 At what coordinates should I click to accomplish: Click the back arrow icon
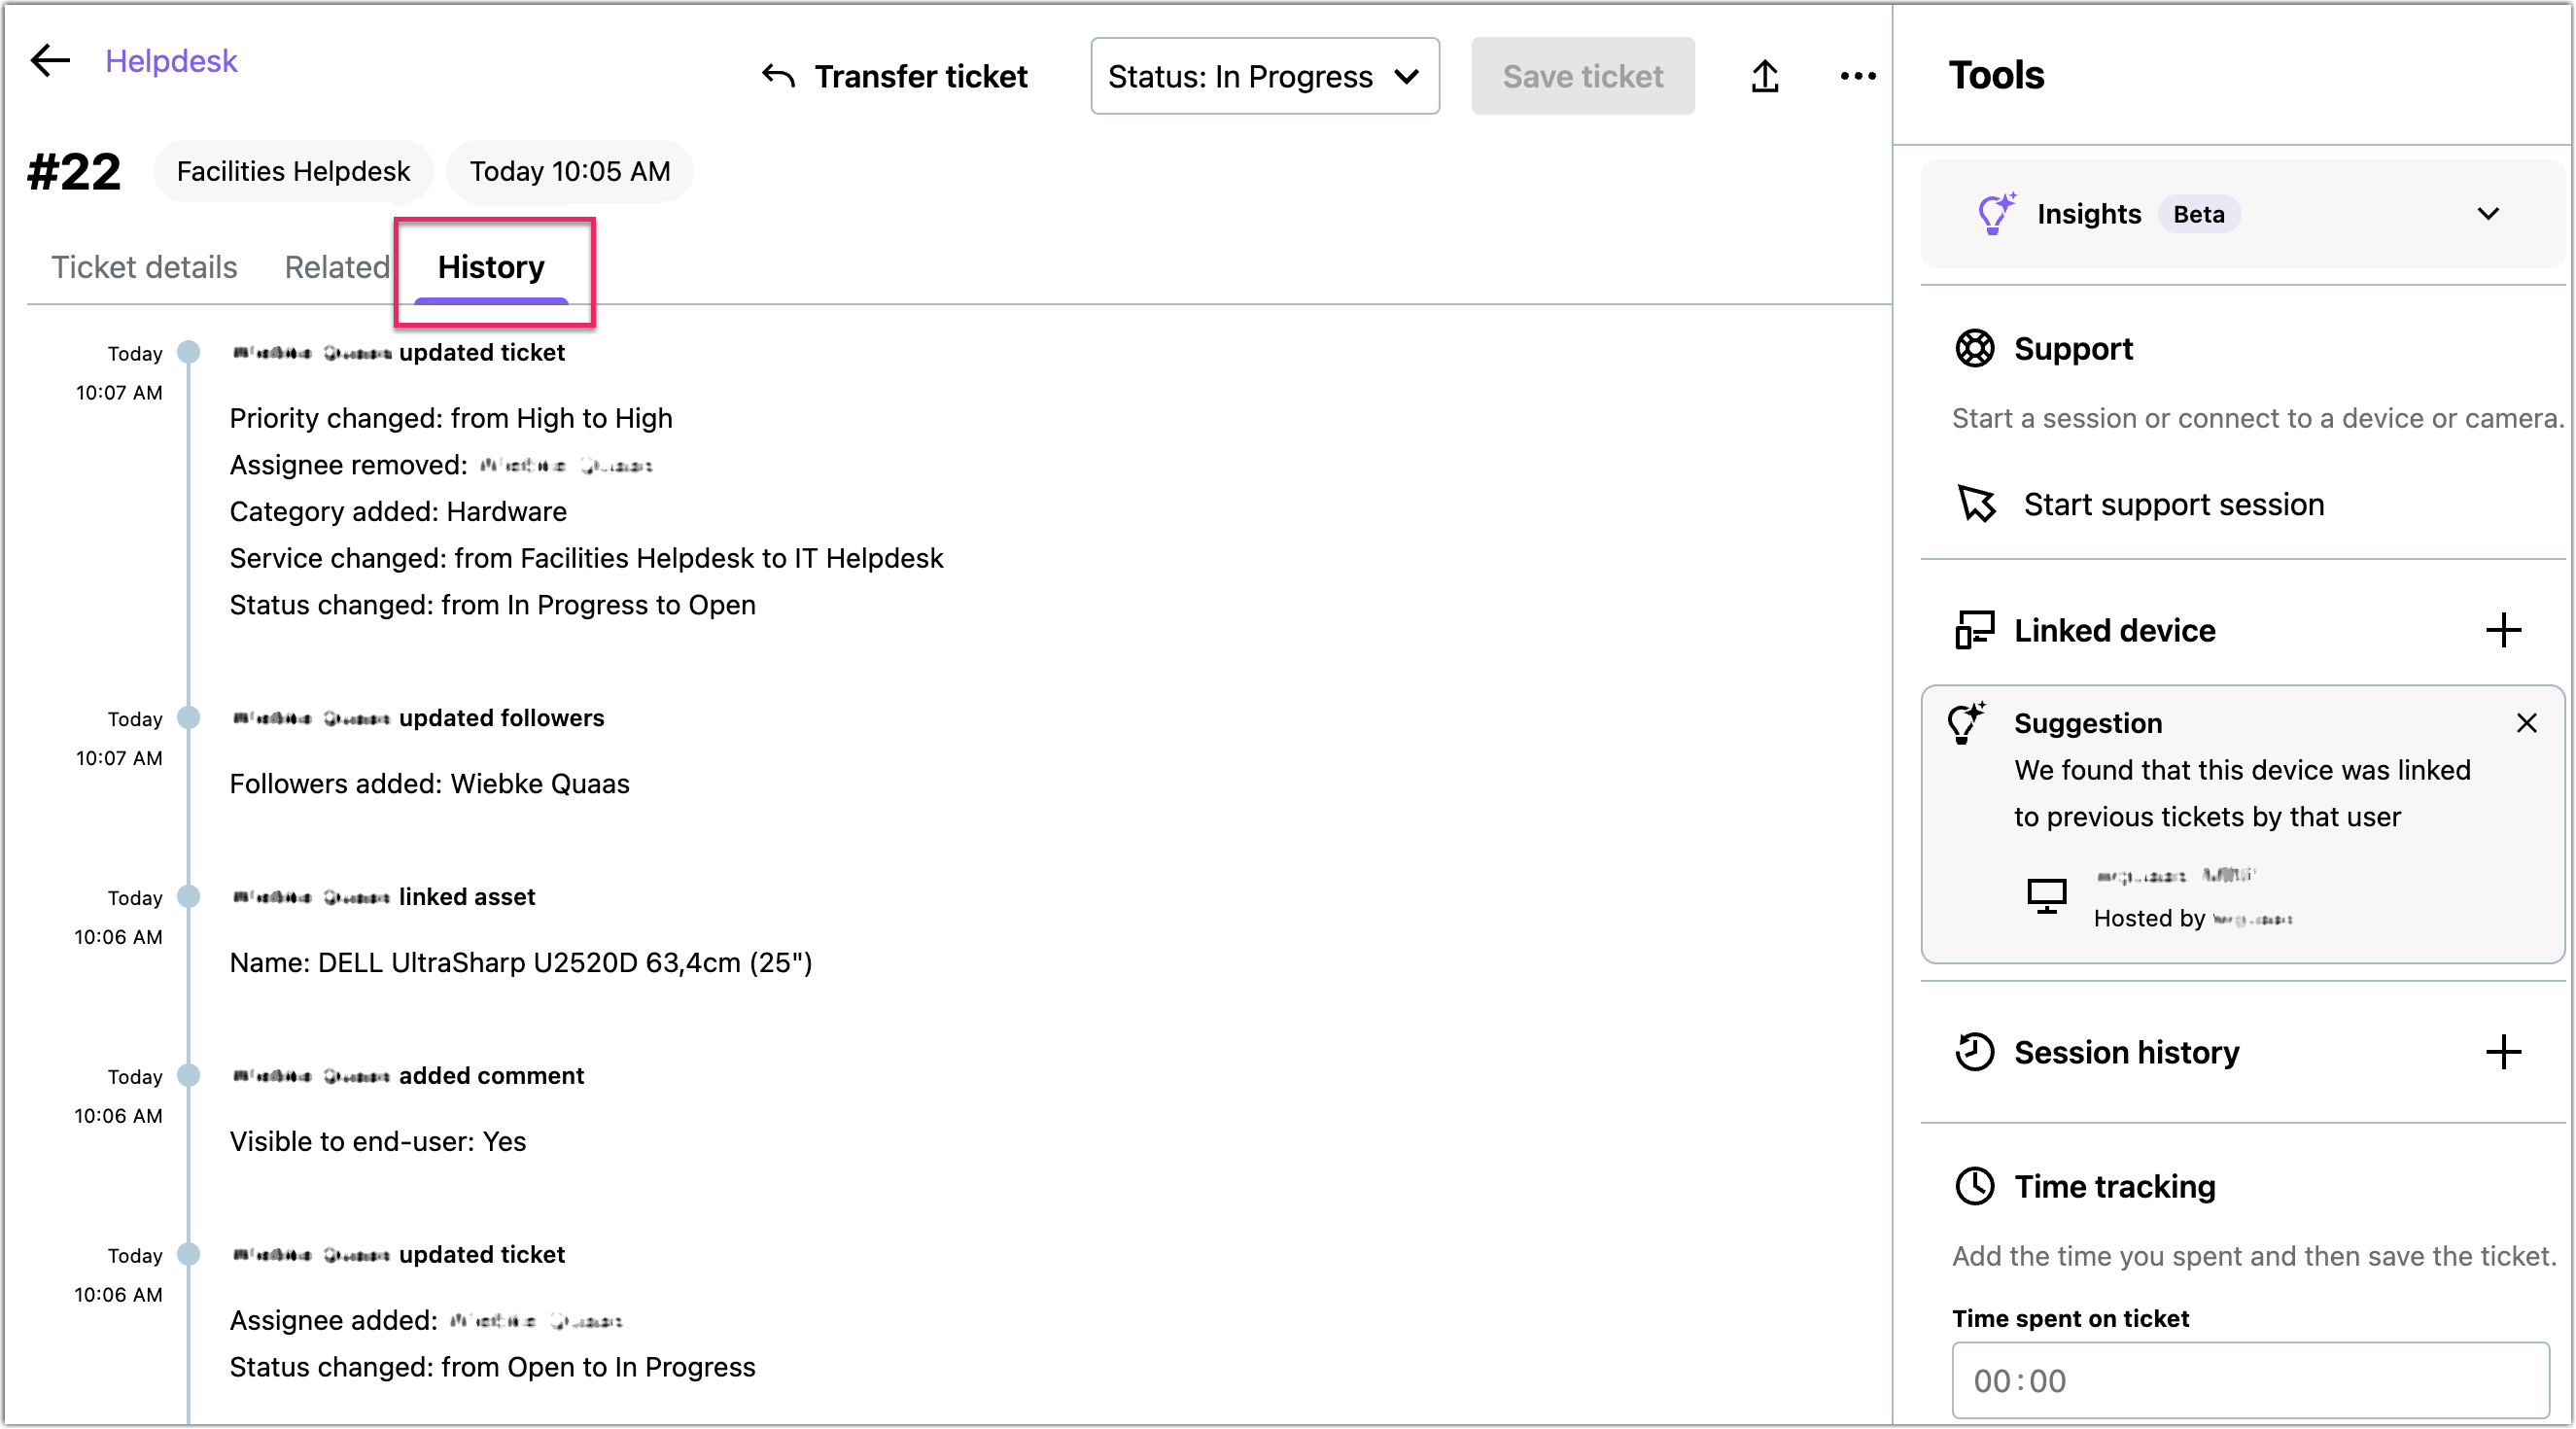click(50, 61)
